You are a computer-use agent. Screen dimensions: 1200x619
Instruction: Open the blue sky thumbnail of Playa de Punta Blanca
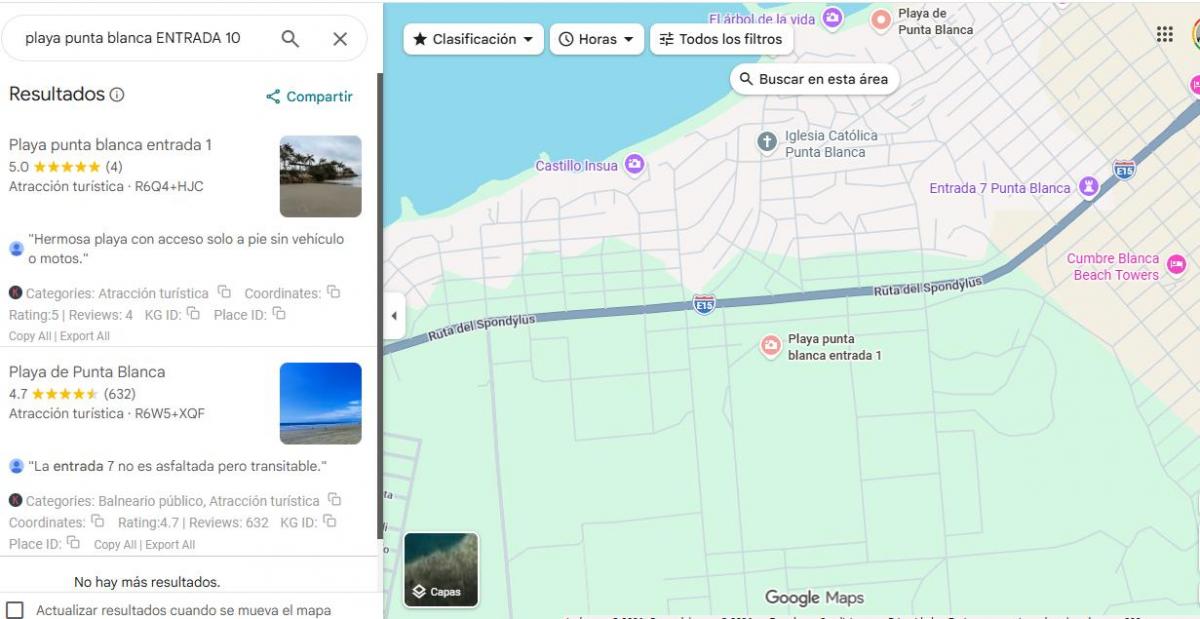point(321,403)
